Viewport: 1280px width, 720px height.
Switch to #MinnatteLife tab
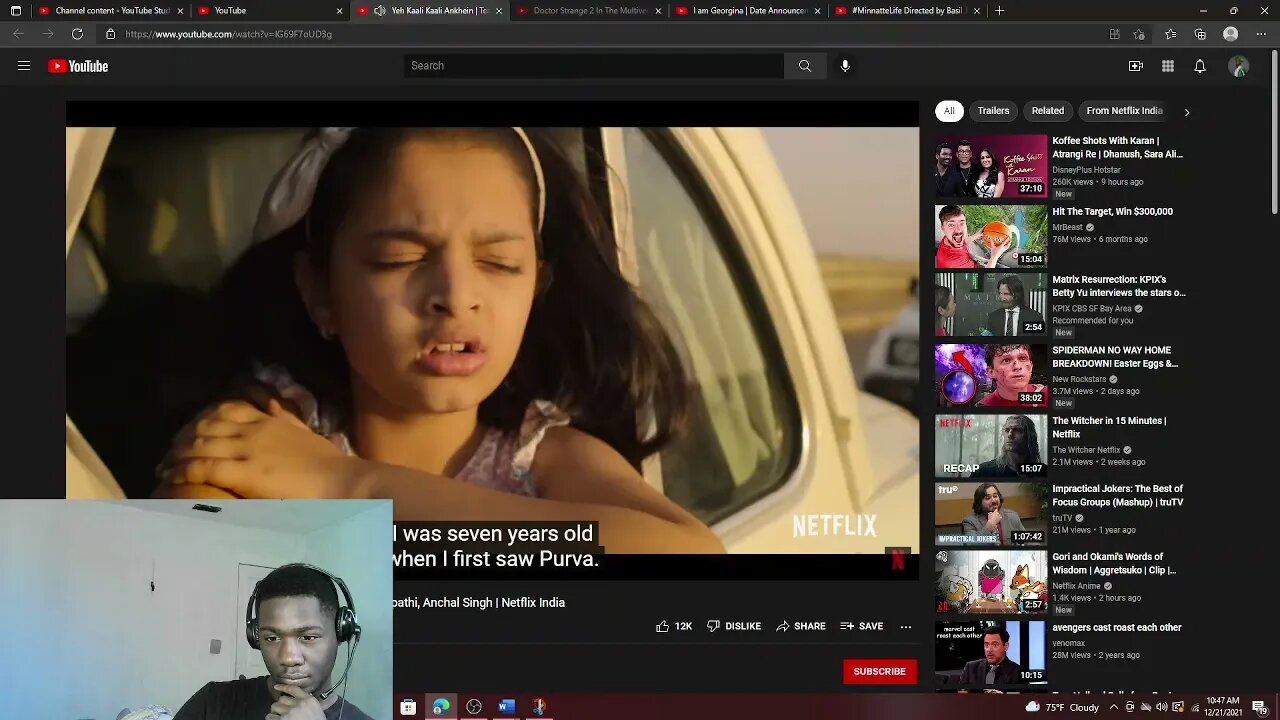pyautogui.click(x=905, y=11)
